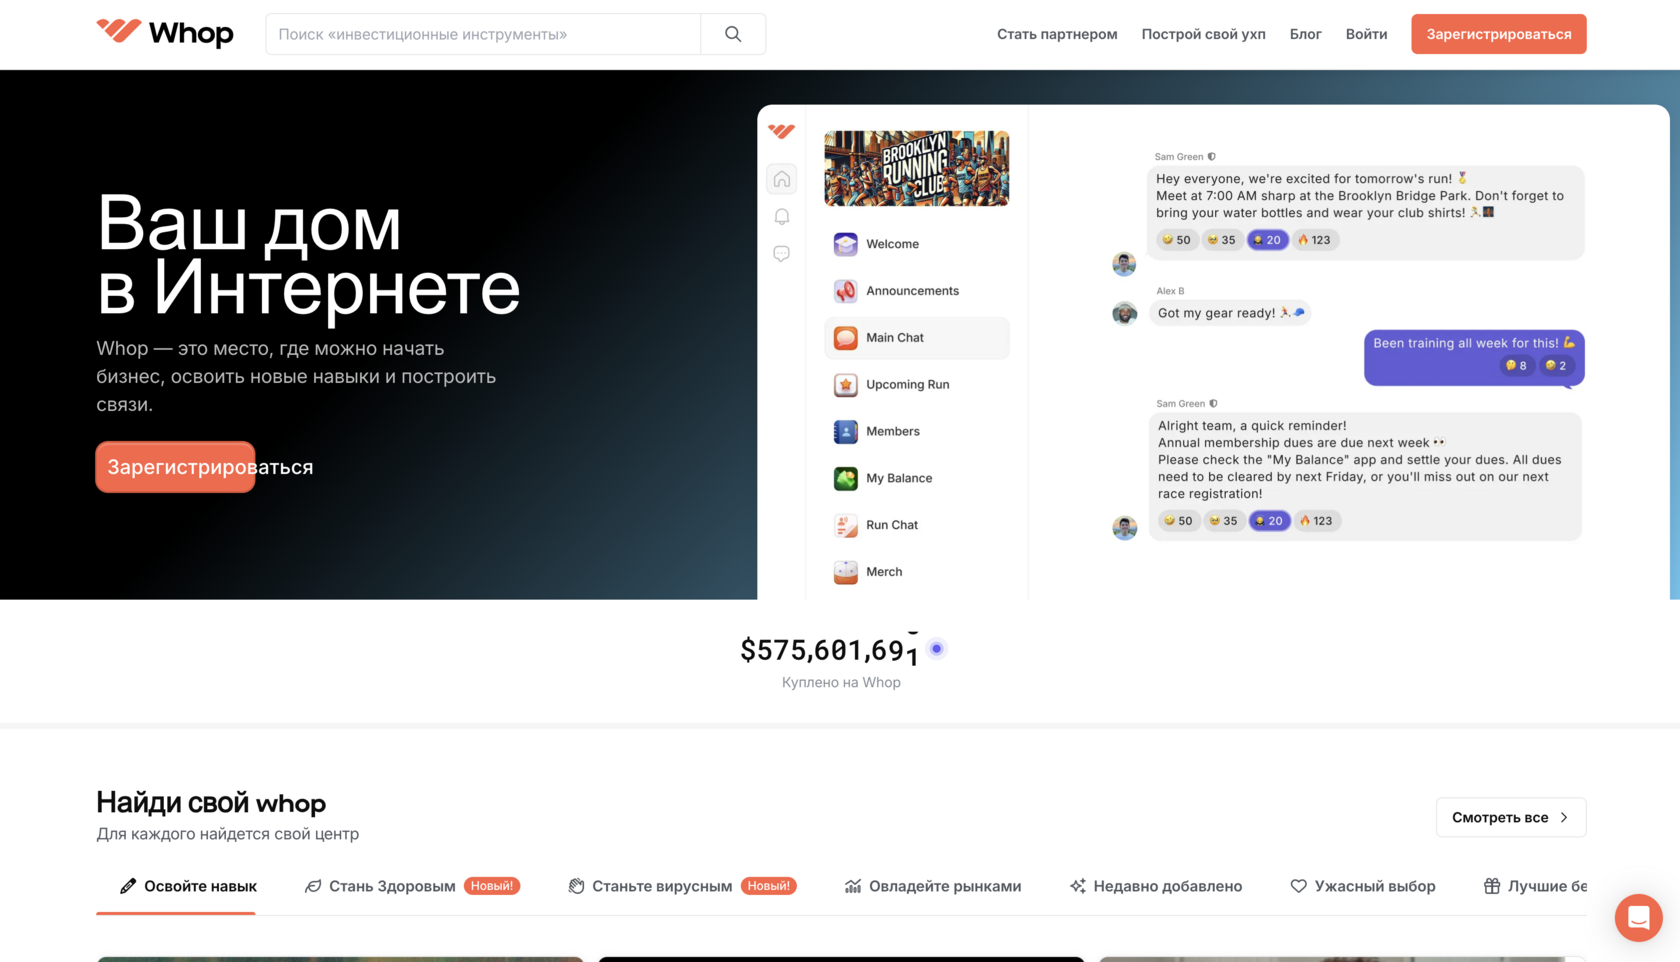Toggle the 123 fire reaction on reminder message
The image size is (1680, 962).
point(1316,521)
